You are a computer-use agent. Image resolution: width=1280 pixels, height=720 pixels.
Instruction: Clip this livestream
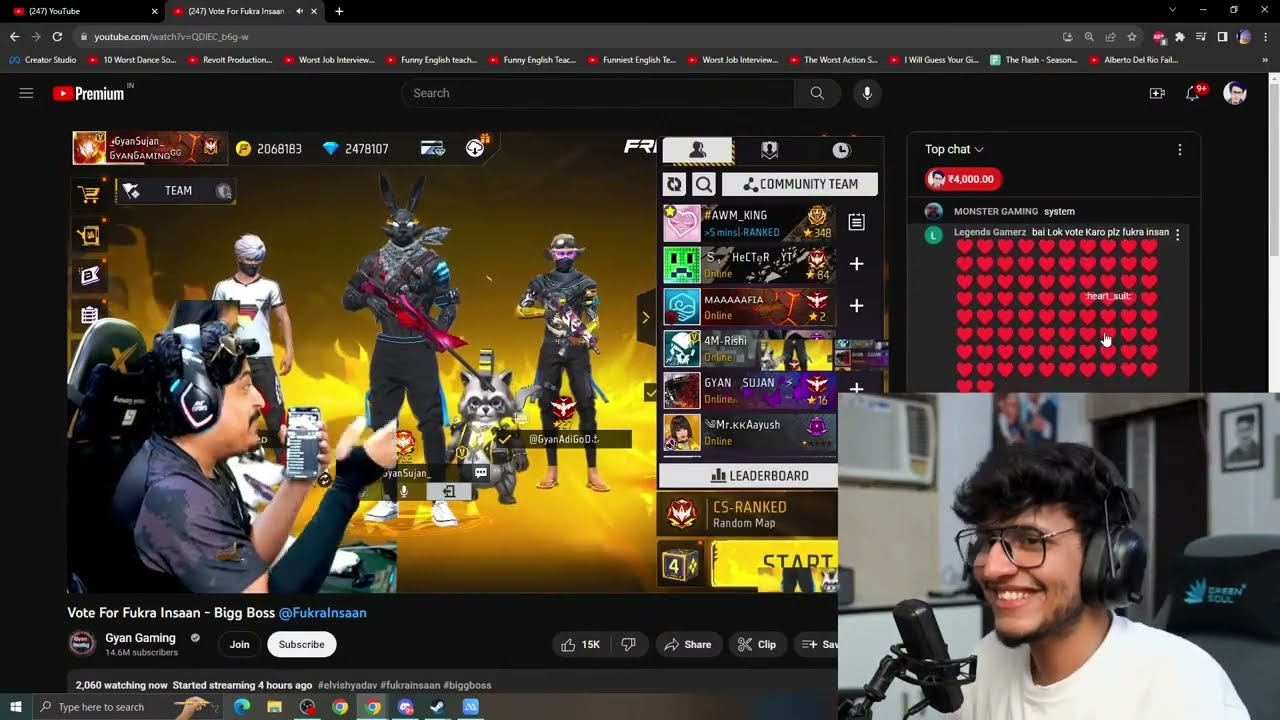757,644
